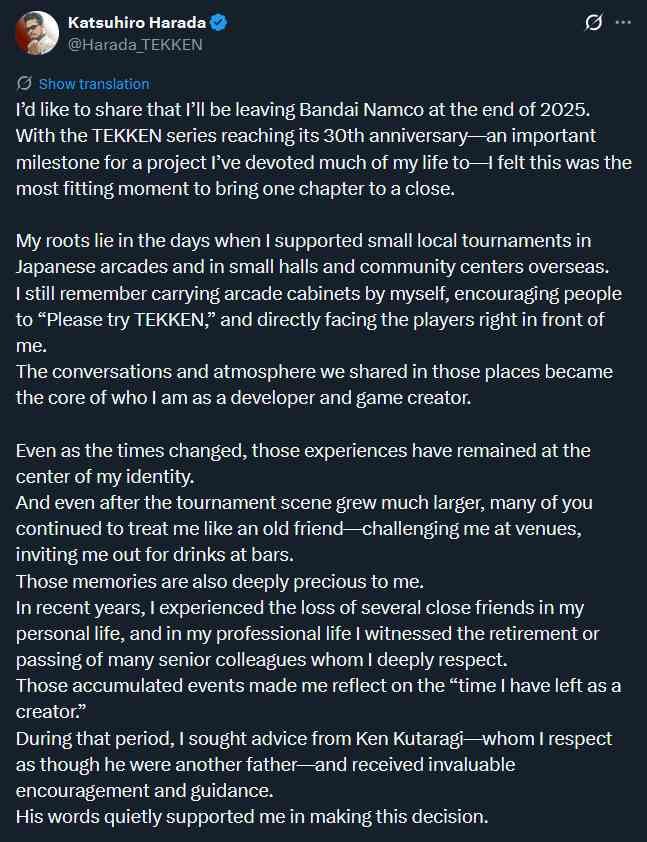Viewport: 647px width, 842px height.
Task: Click the line ending "developer and game creator"
Action: pyautogui.click(x=243, y=398)
